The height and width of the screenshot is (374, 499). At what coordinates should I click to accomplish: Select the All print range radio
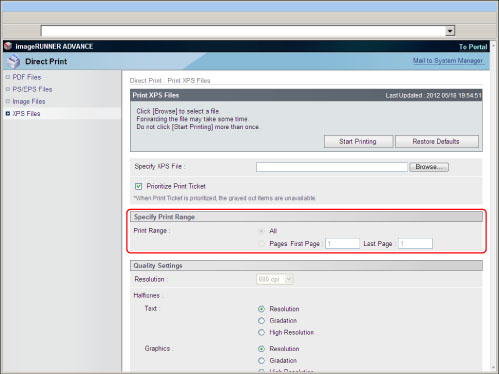click(261, 231)
